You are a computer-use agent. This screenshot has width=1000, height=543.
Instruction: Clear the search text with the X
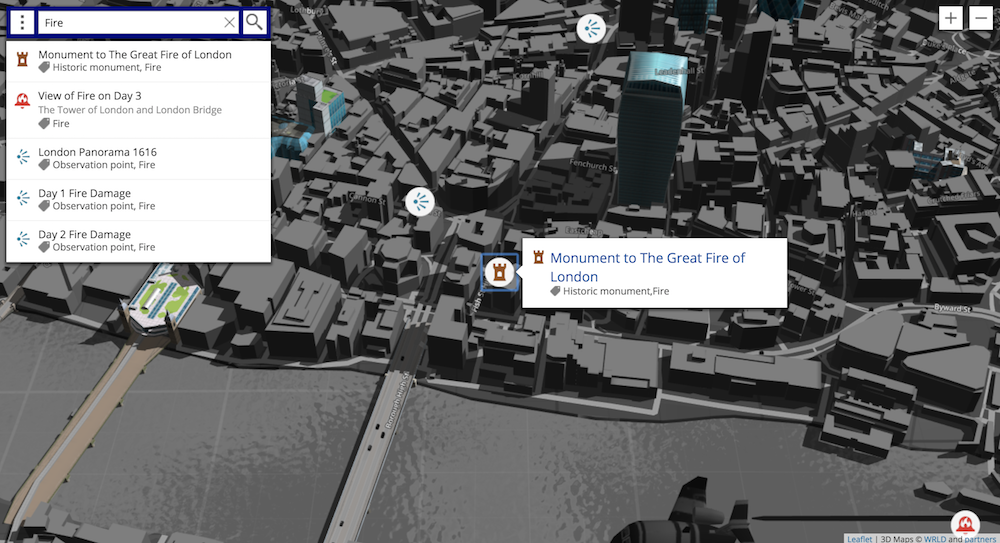tap(229, 22)
